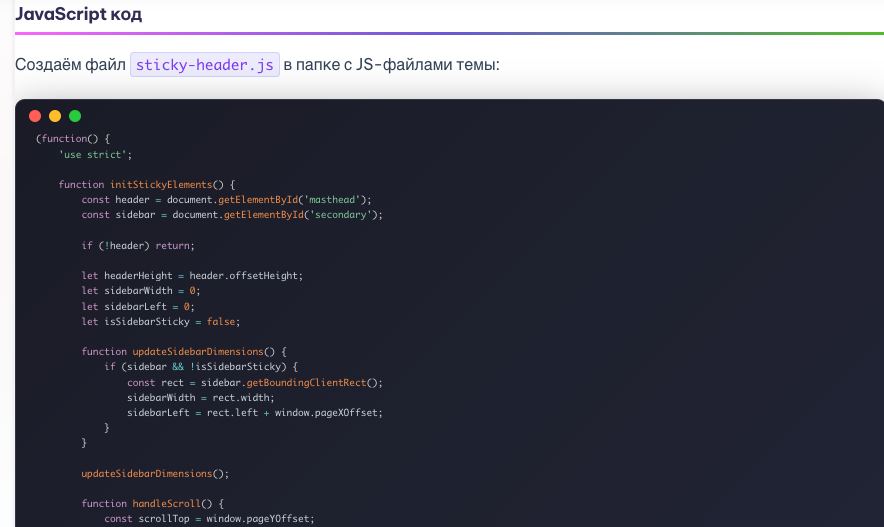Image resolution: width=884 pixels, height=527 pixels.
Task: Click the sticky-header.js inline code label
Action: (x=204, y=65)
